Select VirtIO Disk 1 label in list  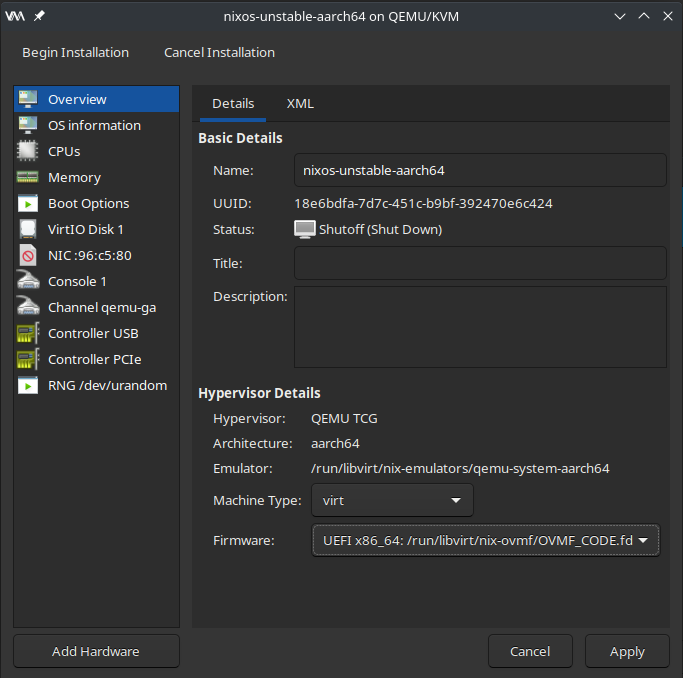tap(86, 229)
